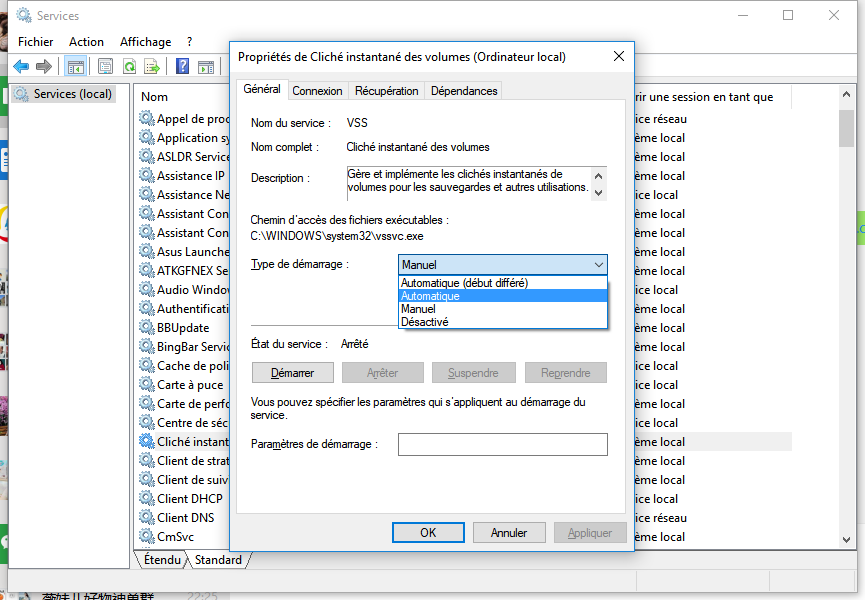Click the Forward arrow toolbar icon

click(x=44, y=67)
